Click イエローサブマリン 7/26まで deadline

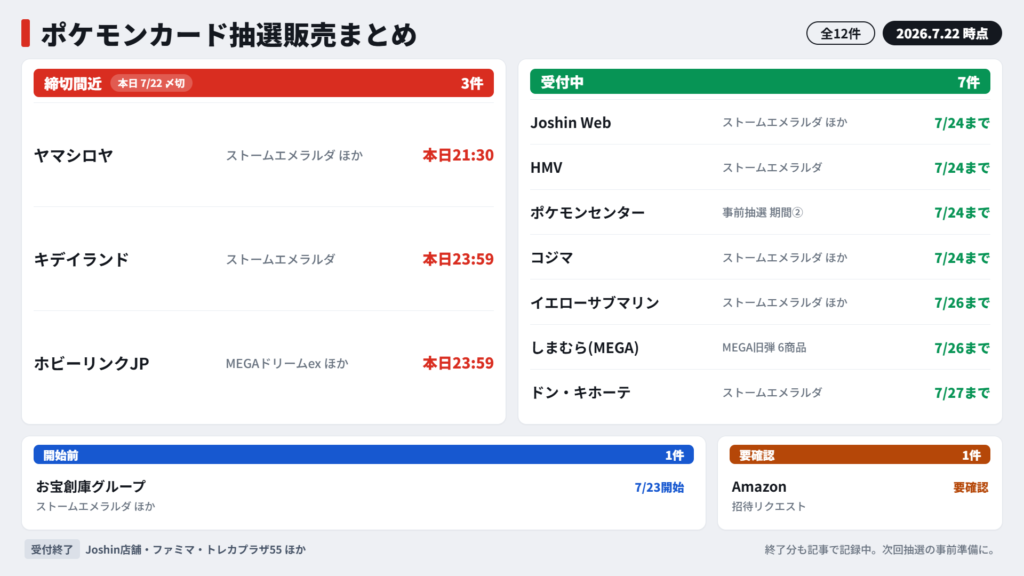tap(962, 302)
